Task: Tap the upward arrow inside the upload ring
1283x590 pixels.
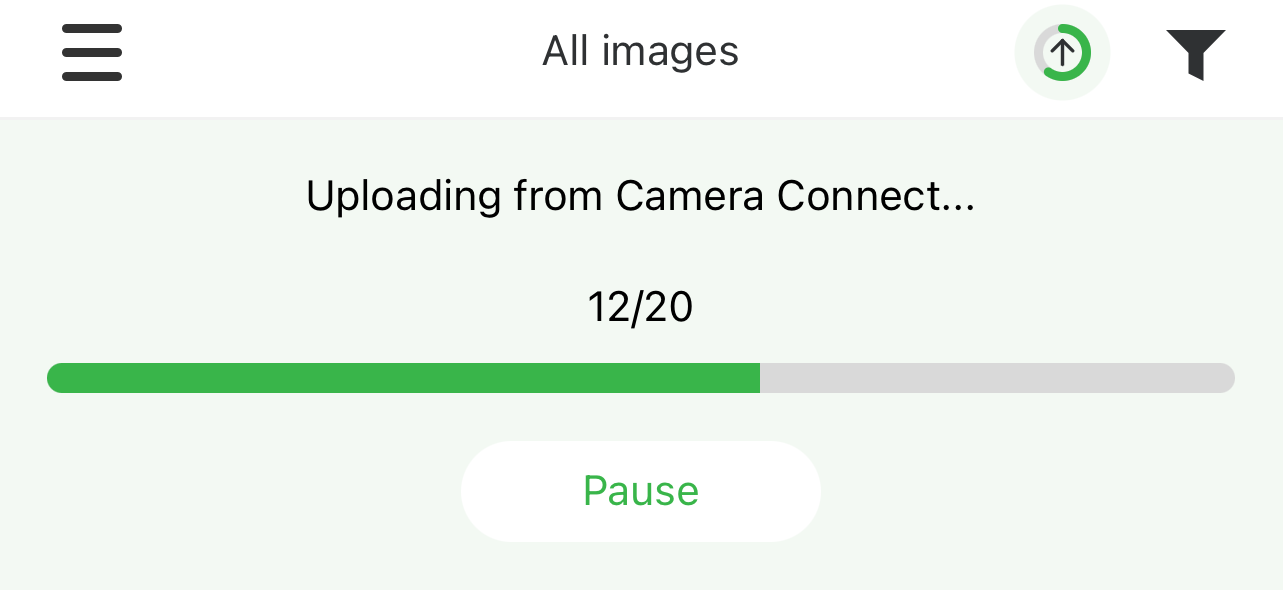Action: pyautogui.click(x=1062, y=52)
